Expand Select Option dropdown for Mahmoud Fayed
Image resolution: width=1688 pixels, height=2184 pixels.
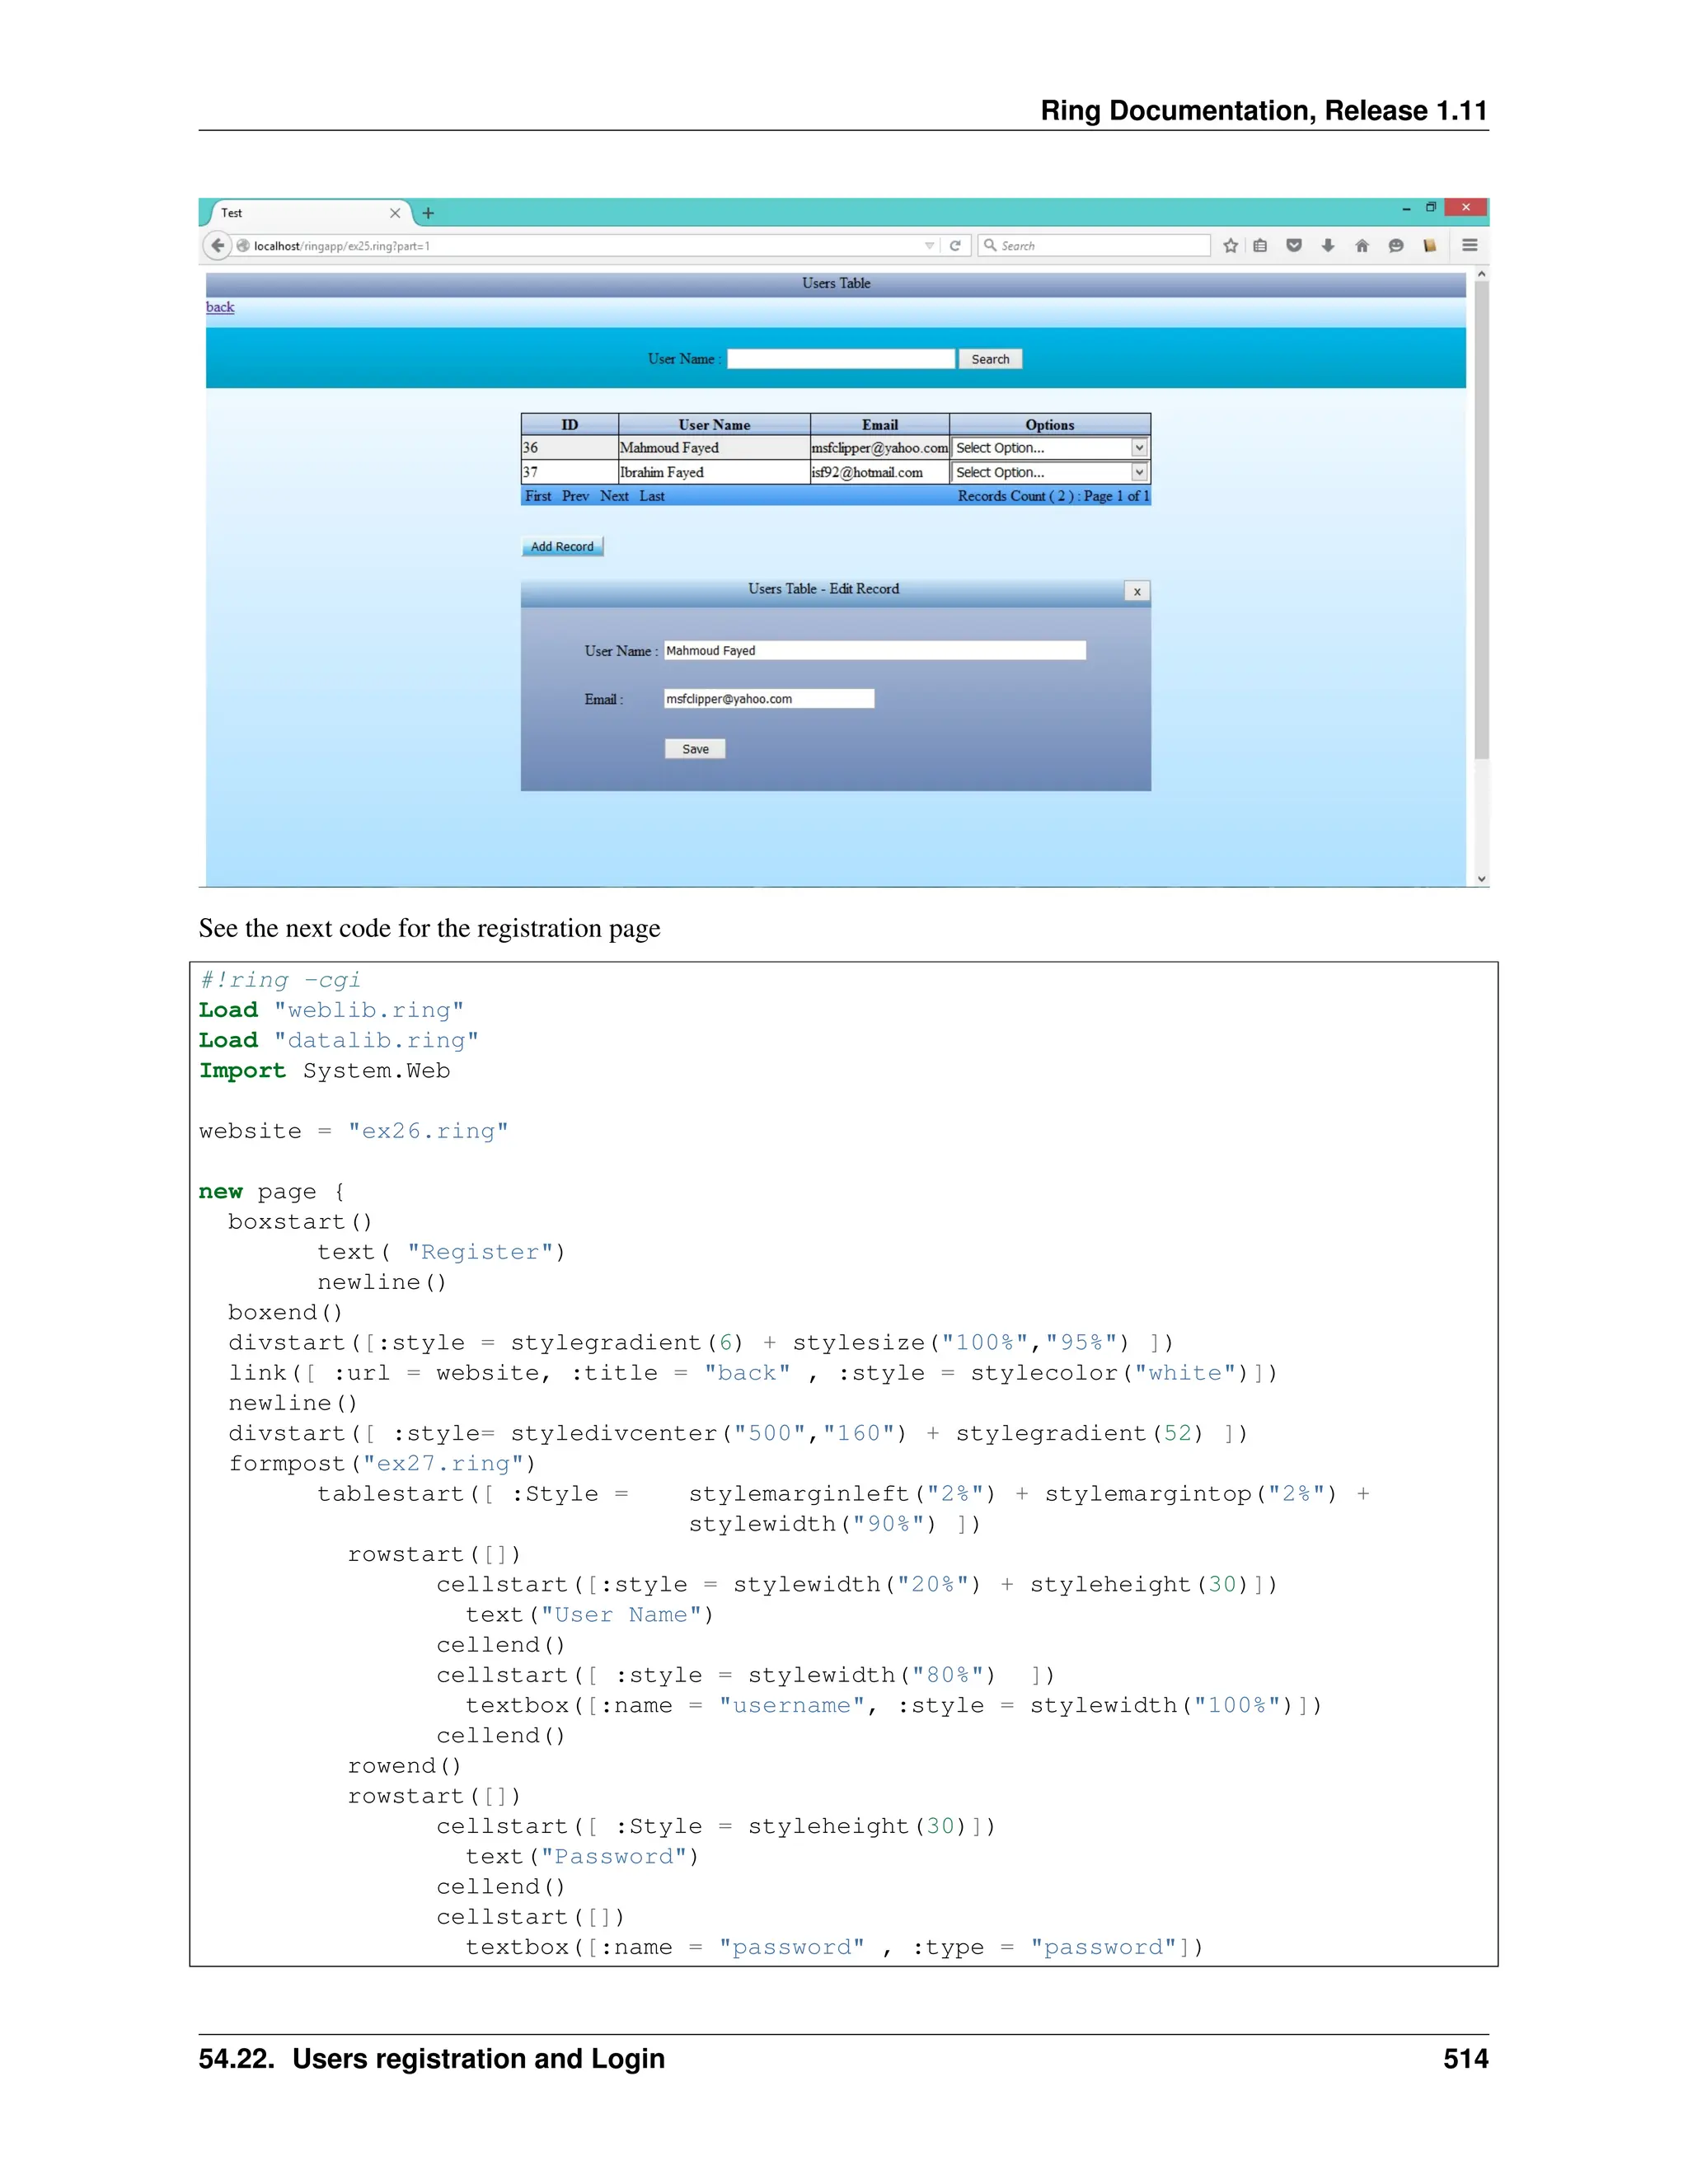pos(1138,448)
